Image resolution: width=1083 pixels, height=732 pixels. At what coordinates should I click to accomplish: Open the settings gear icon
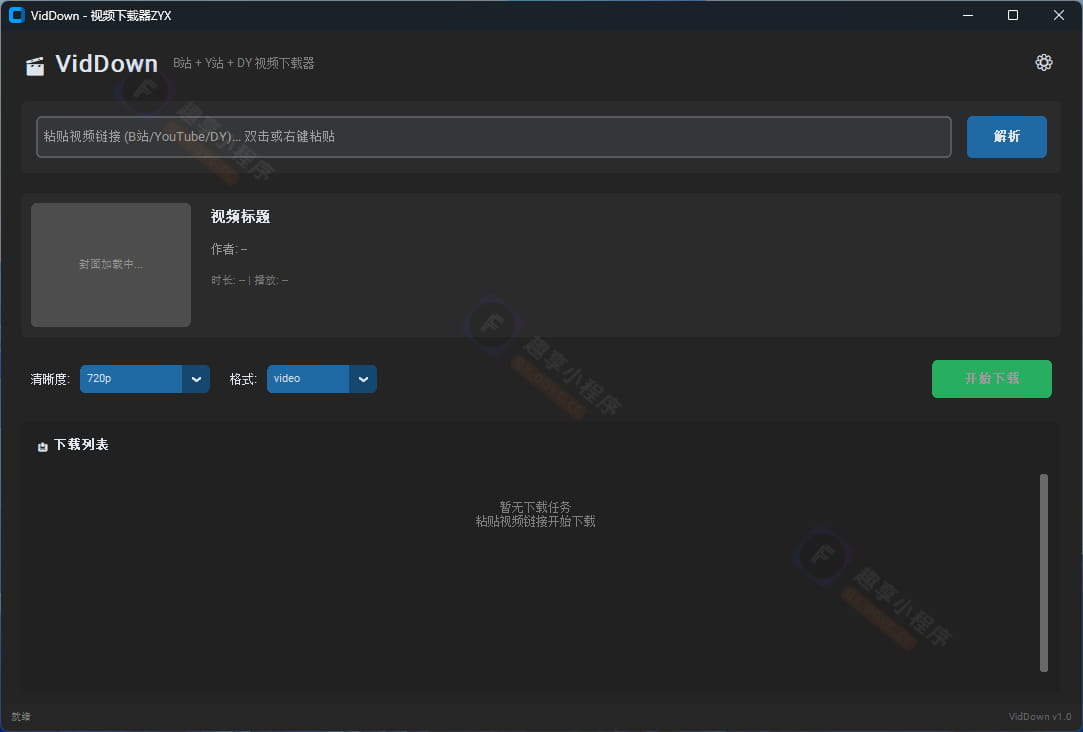point(1044,62)
